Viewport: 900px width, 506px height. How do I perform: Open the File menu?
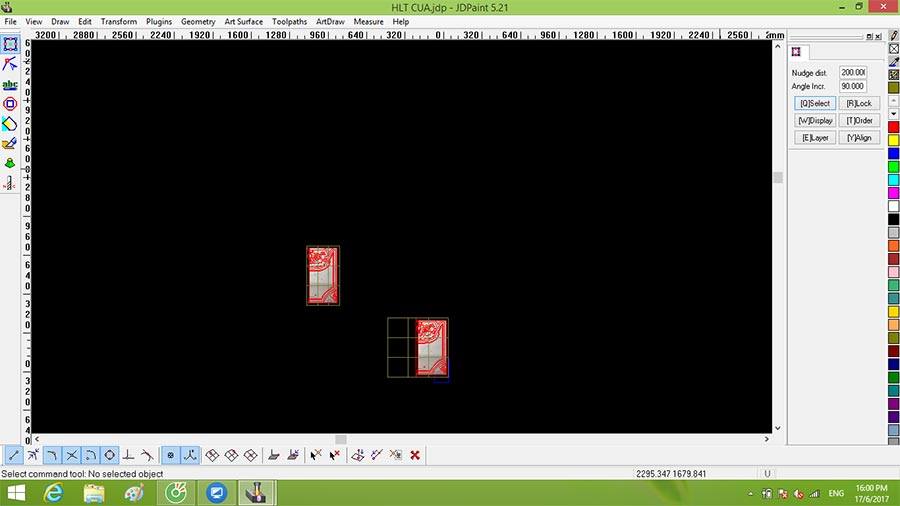[x=10, y=21]
